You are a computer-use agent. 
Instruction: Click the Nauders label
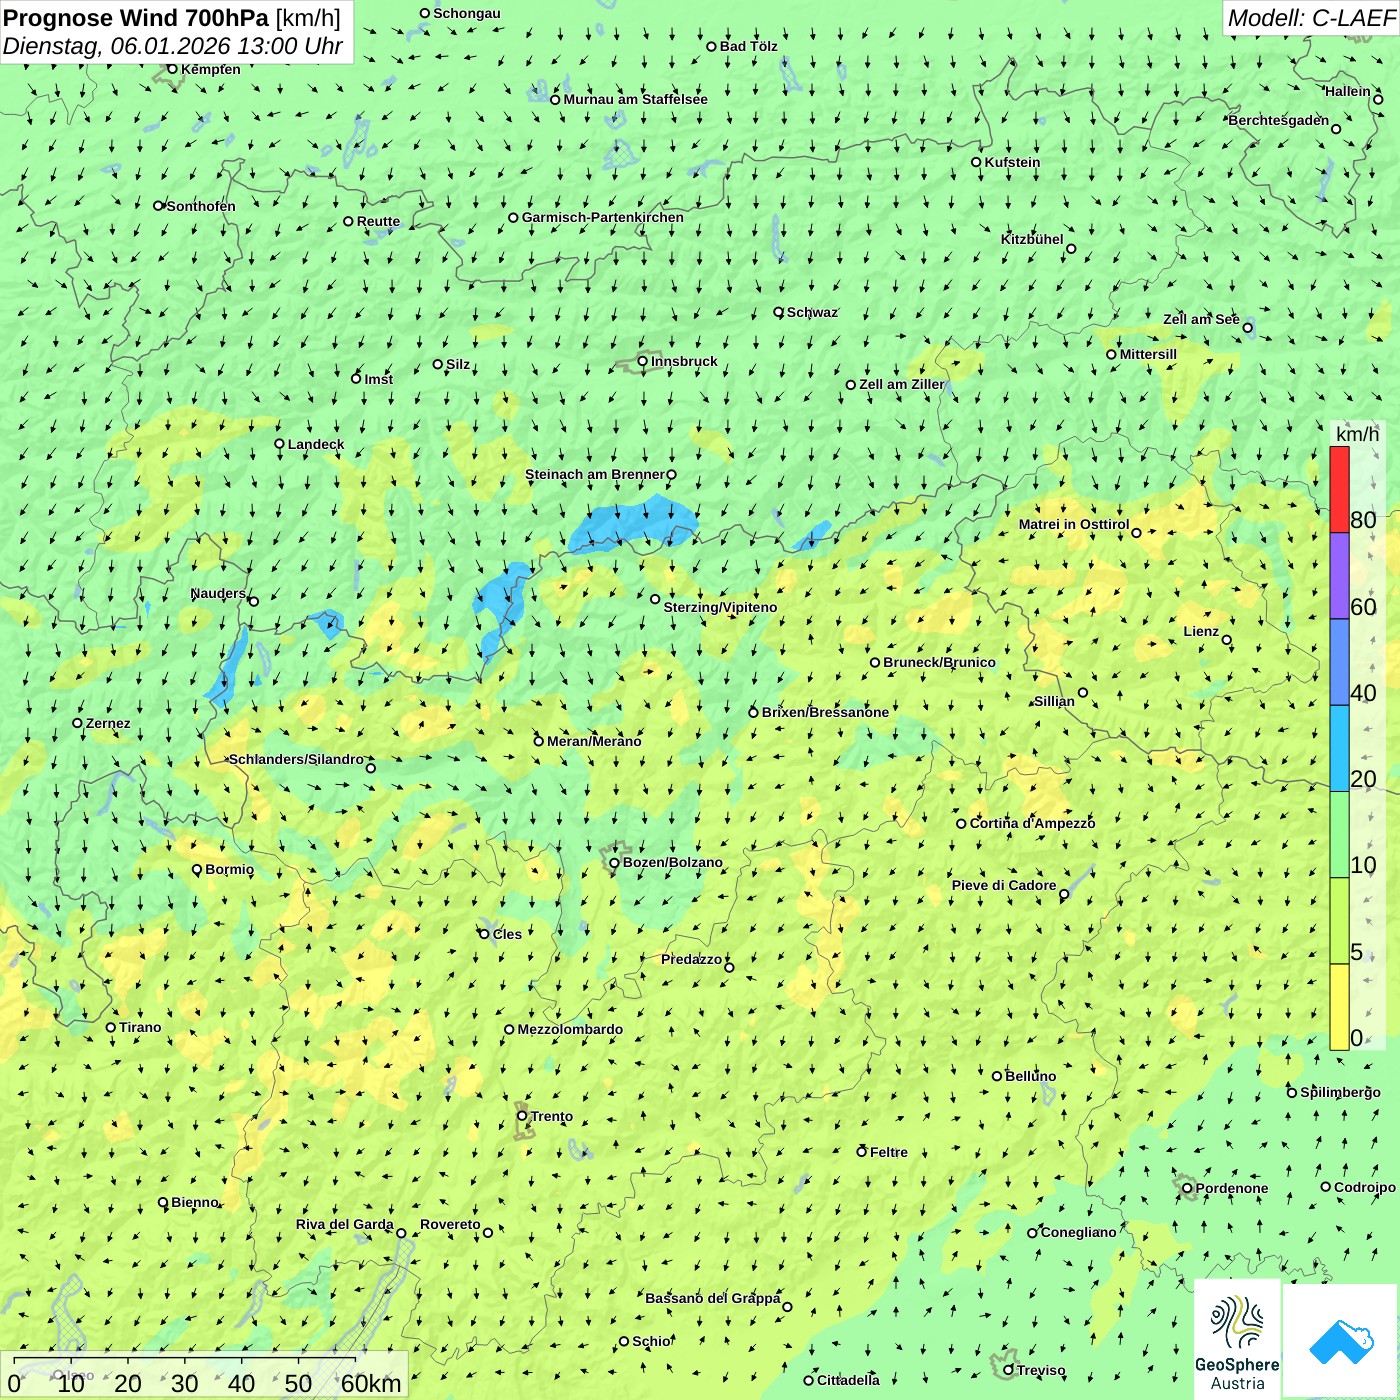point(218,593)
